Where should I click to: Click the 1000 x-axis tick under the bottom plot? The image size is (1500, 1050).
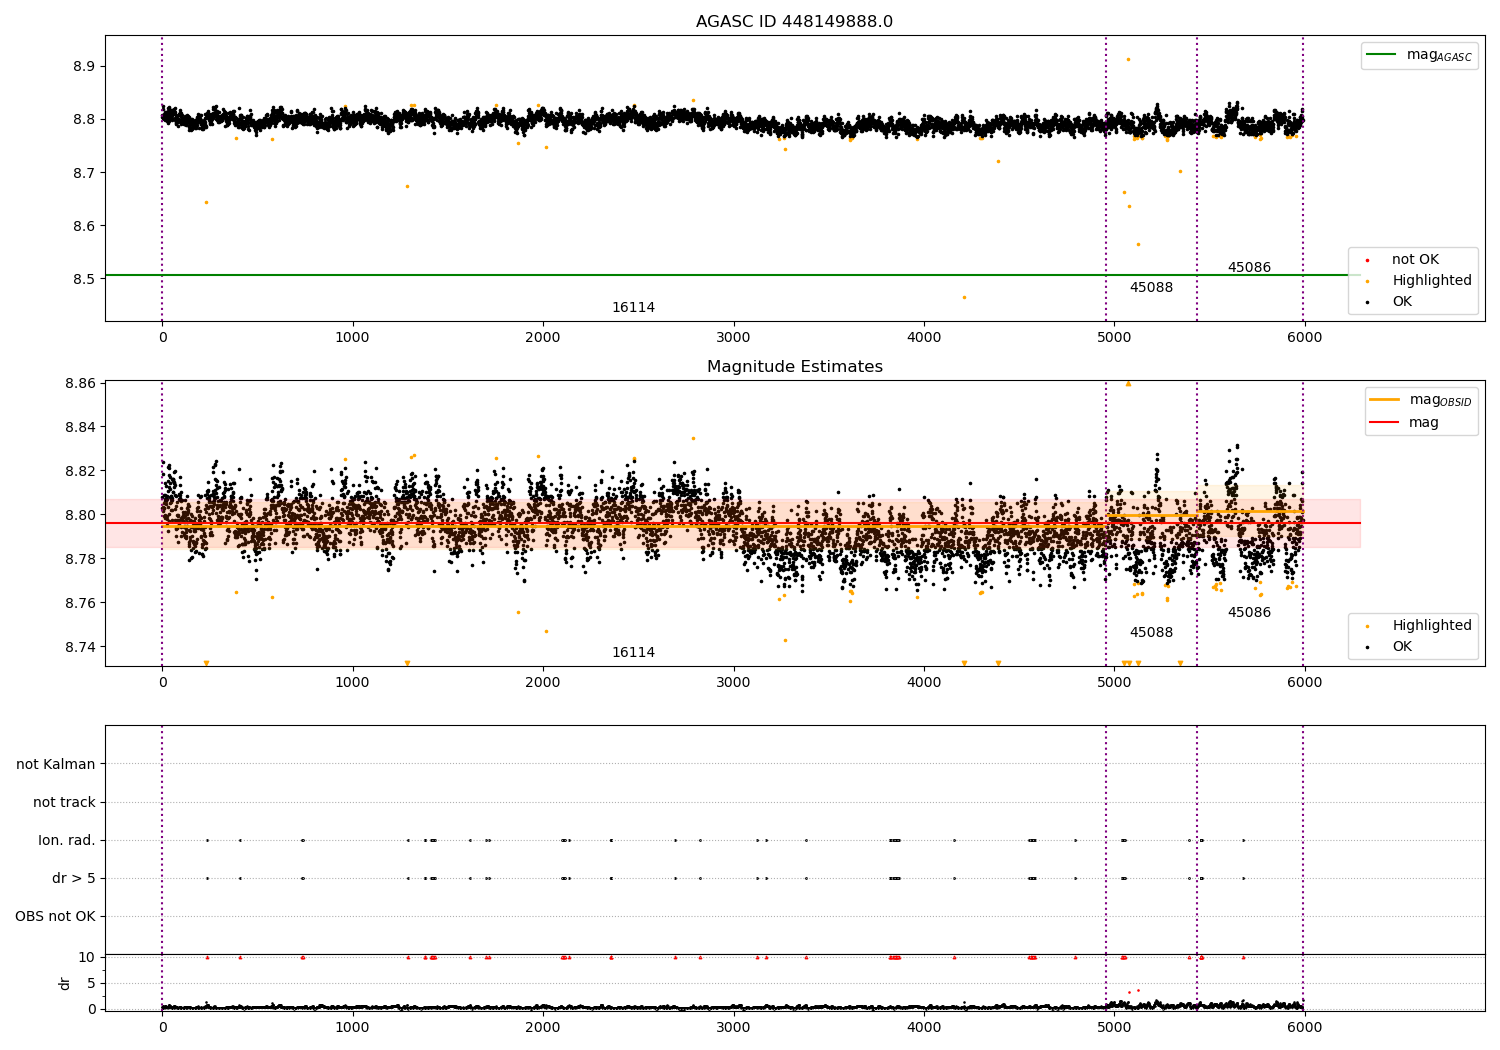click(353, 1027)
